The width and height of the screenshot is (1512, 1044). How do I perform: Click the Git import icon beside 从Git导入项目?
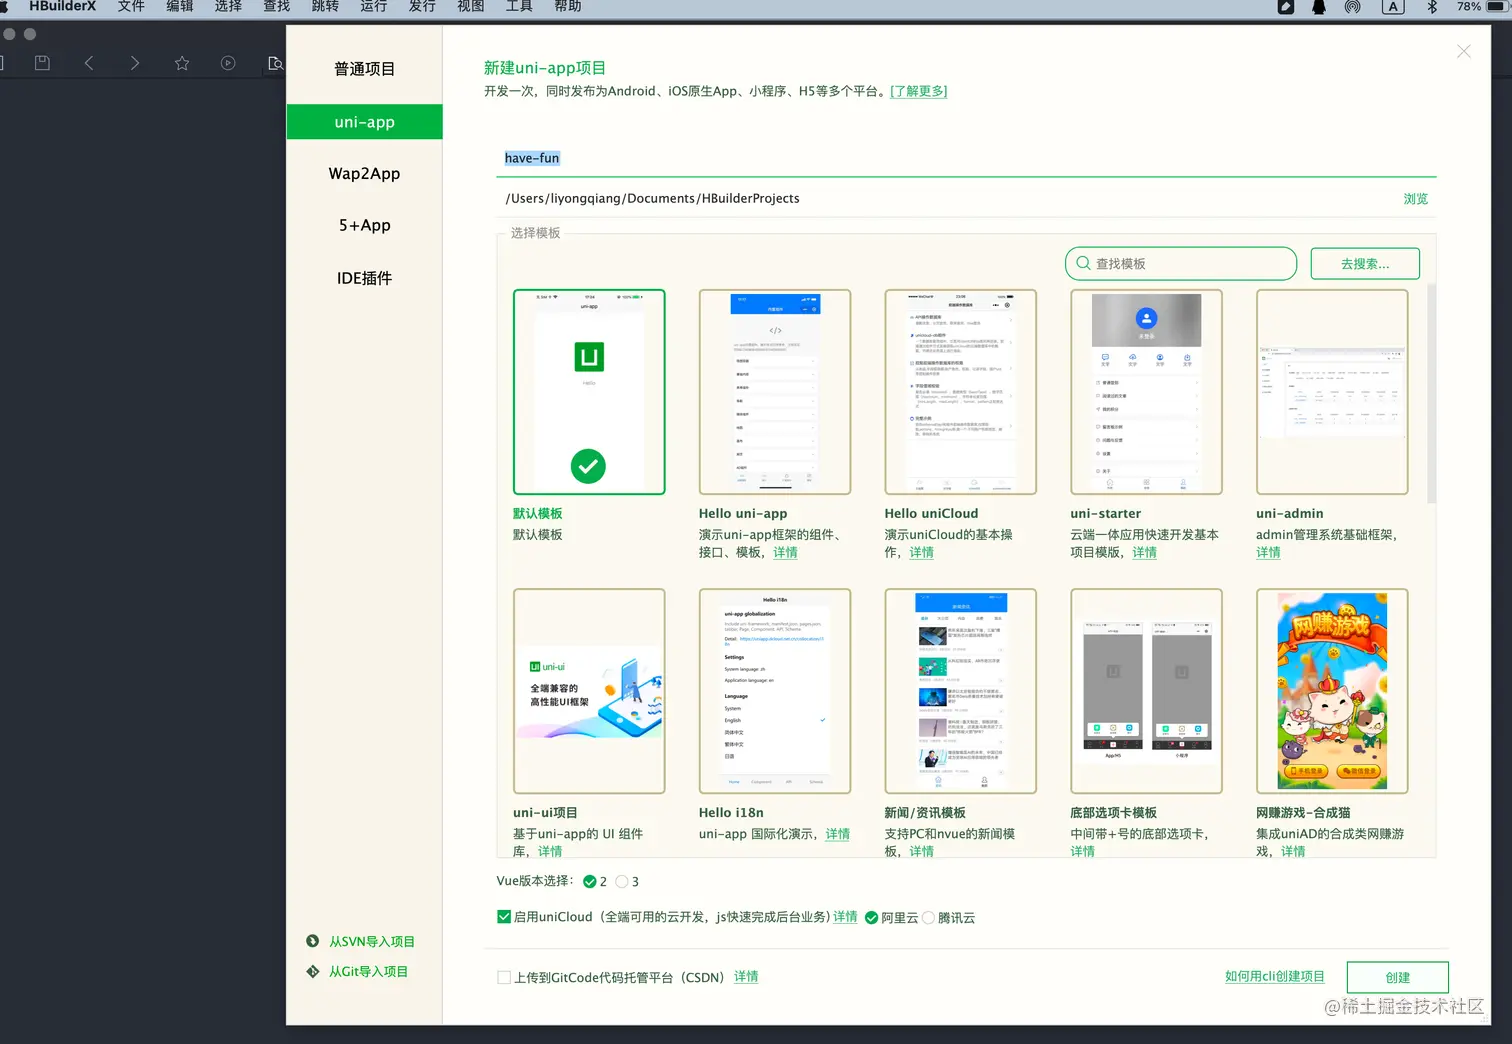pyautogui.click(x=313, y=971)
